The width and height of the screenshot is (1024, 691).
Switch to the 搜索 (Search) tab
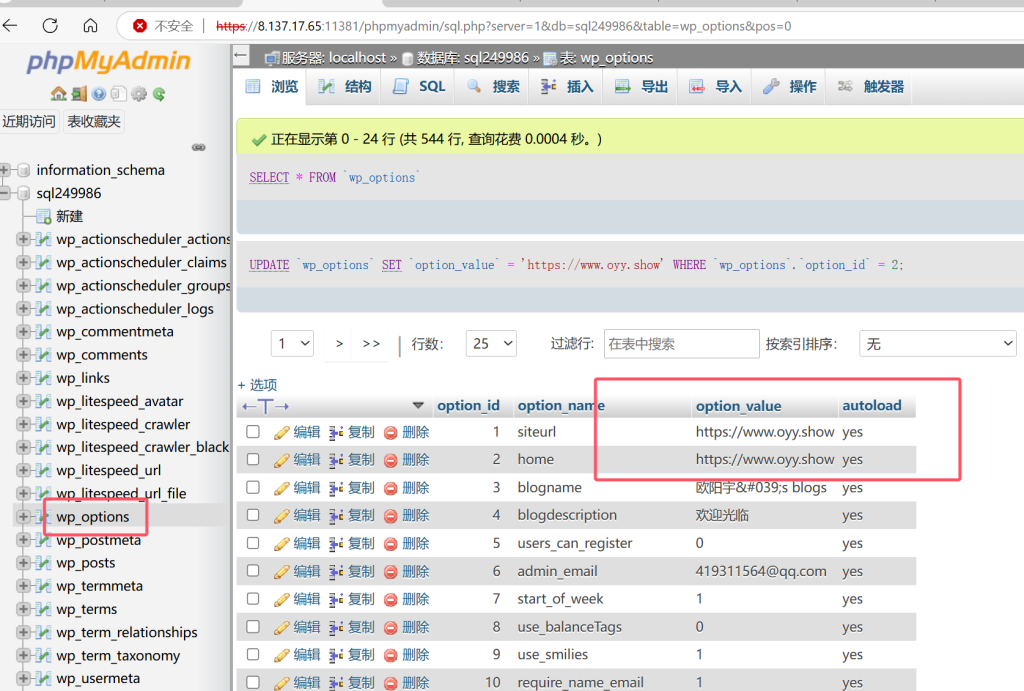pyautogui.click(x=494, y=87)
